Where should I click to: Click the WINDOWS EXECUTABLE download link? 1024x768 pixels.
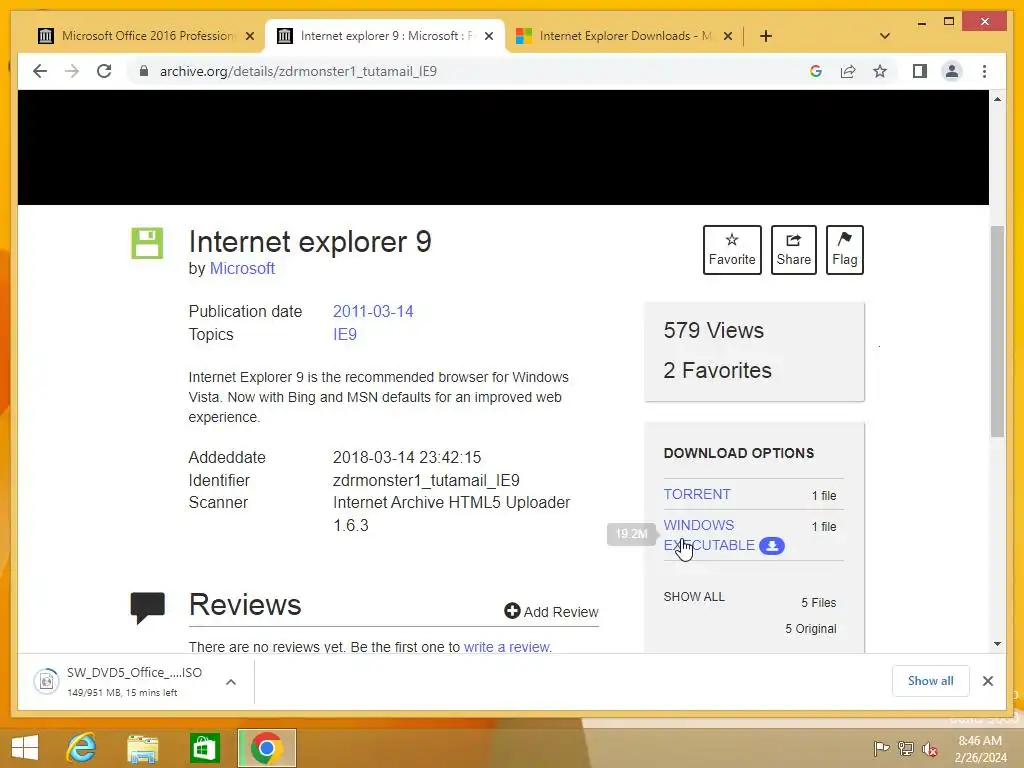coord(709,535)
